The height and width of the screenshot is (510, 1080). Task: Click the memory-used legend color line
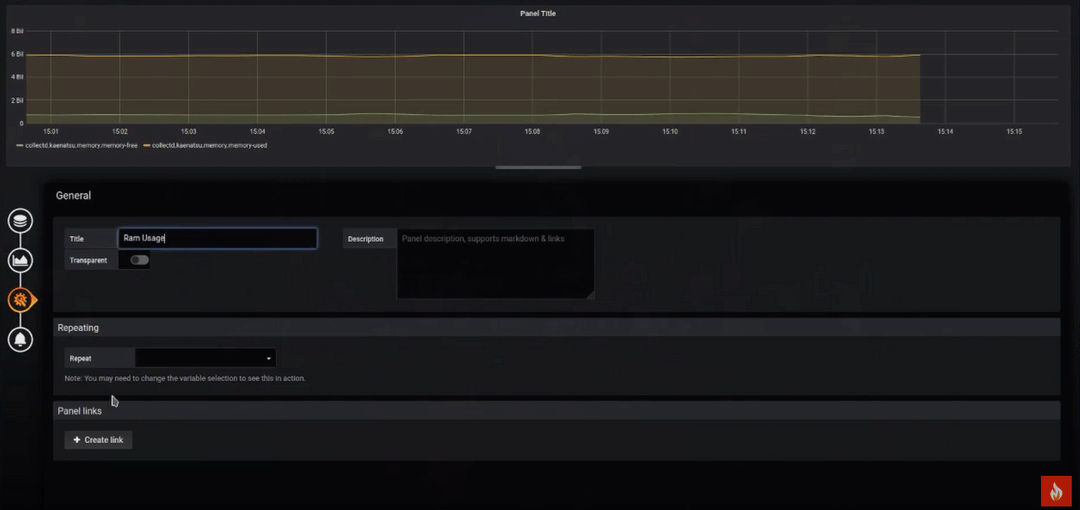pos(146,146)
